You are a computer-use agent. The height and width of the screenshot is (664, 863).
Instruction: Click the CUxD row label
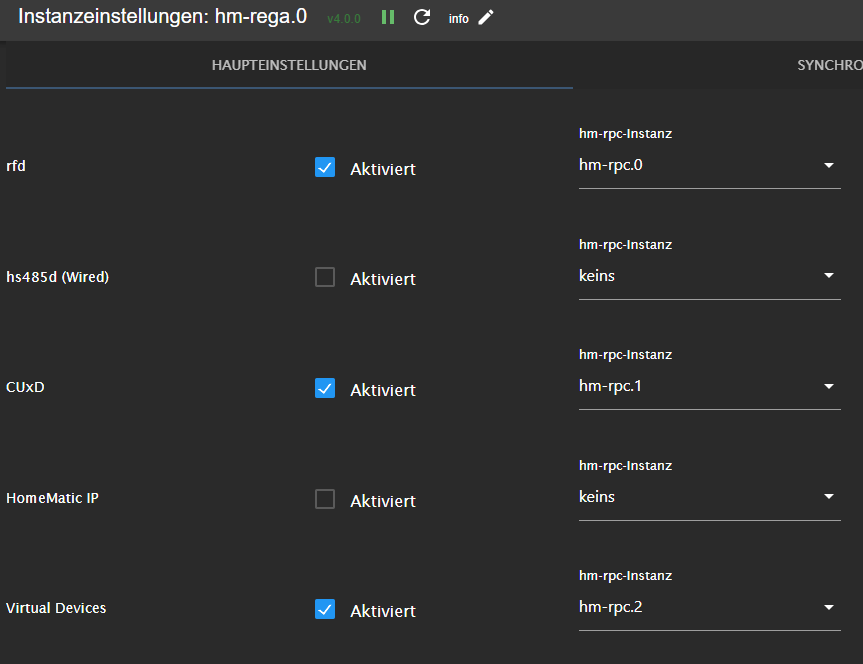[25, 387]
